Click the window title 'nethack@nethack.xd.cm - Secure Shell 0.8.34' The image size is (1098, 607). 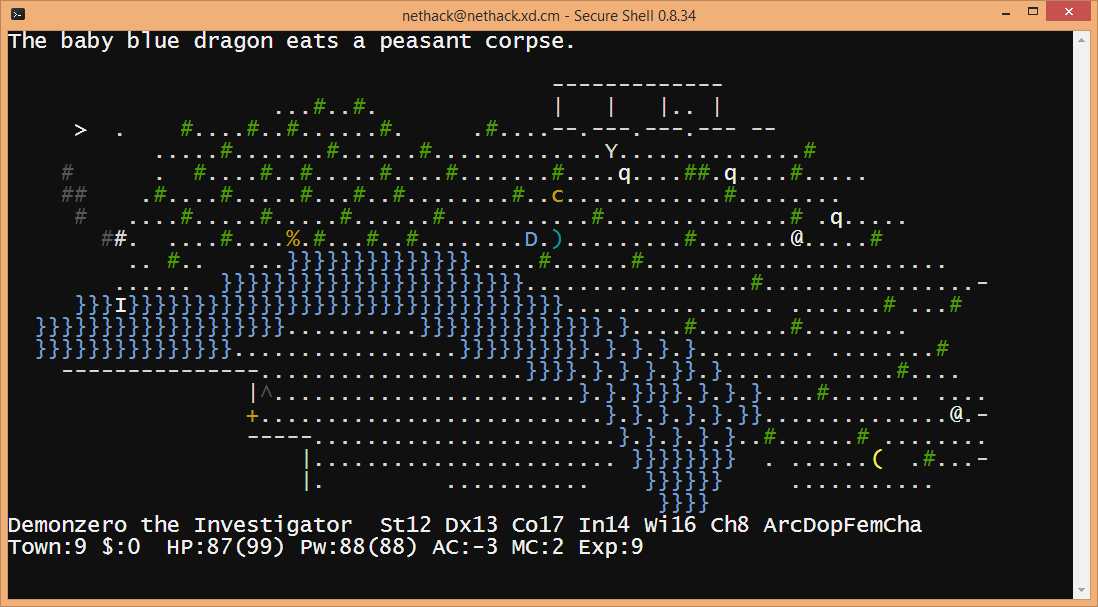click(x=549, y=15)
